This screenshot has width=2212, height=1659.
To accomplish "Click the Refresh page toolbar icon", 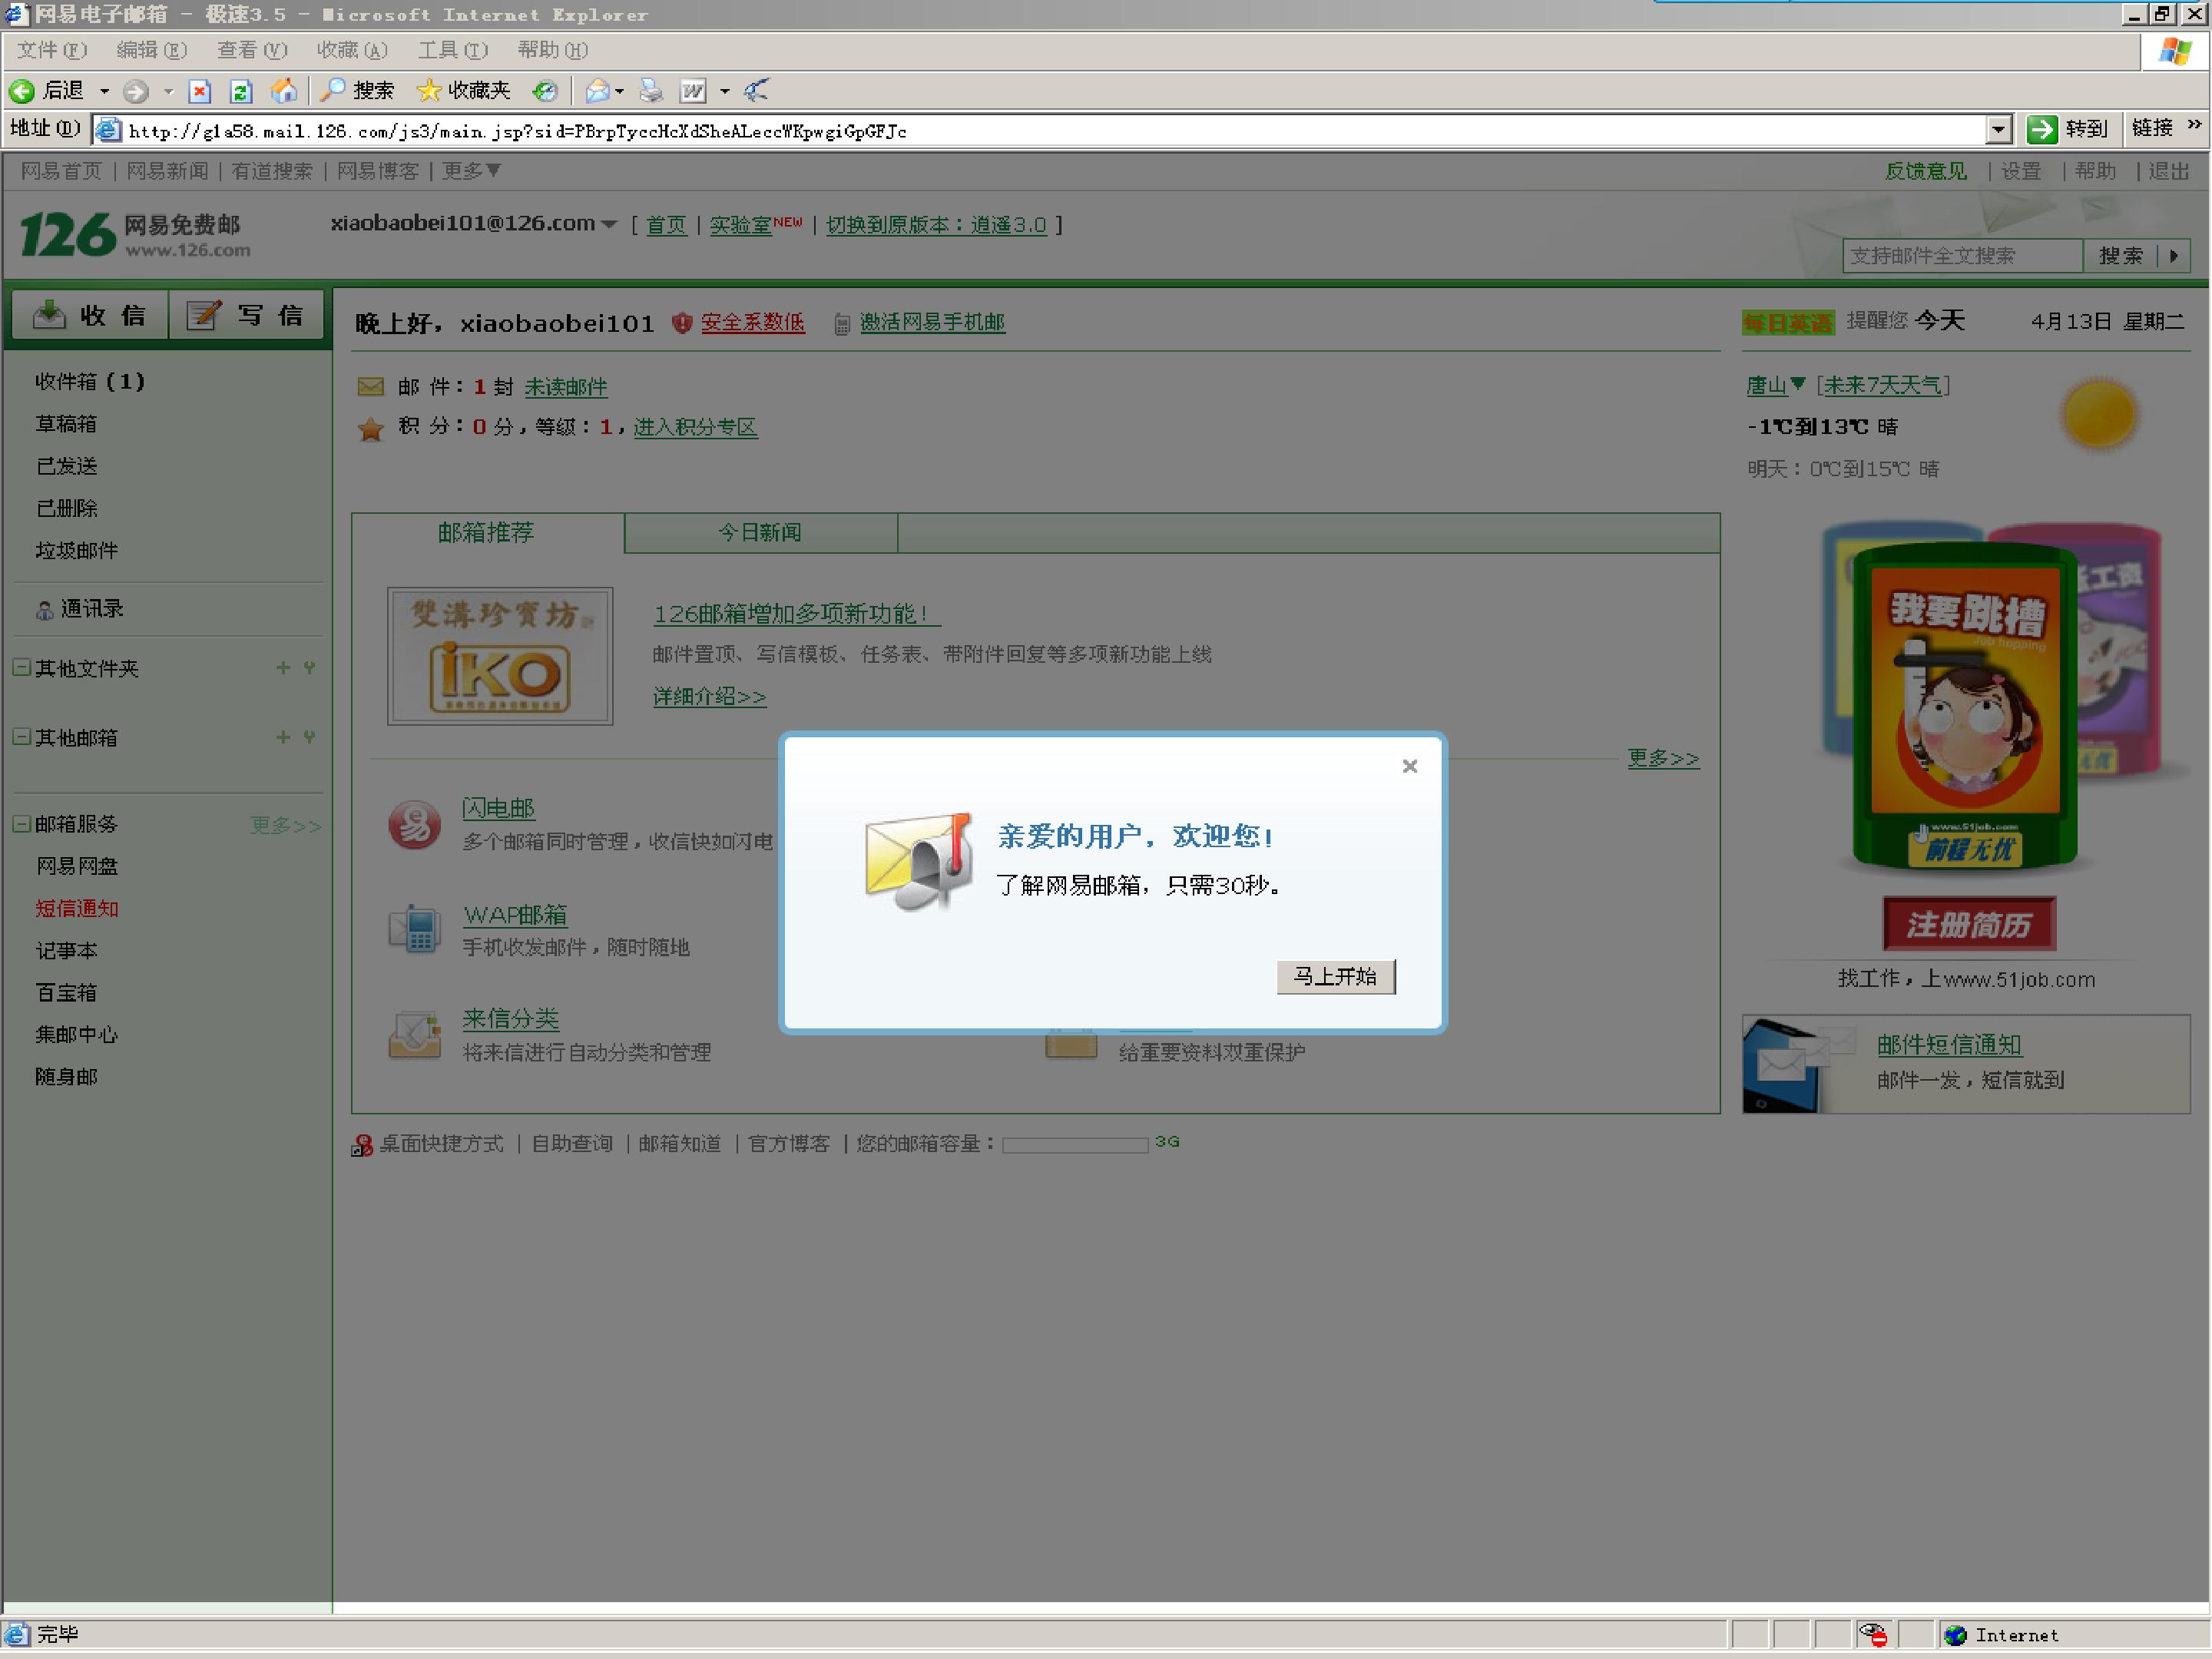I will [x=241, y=92].
